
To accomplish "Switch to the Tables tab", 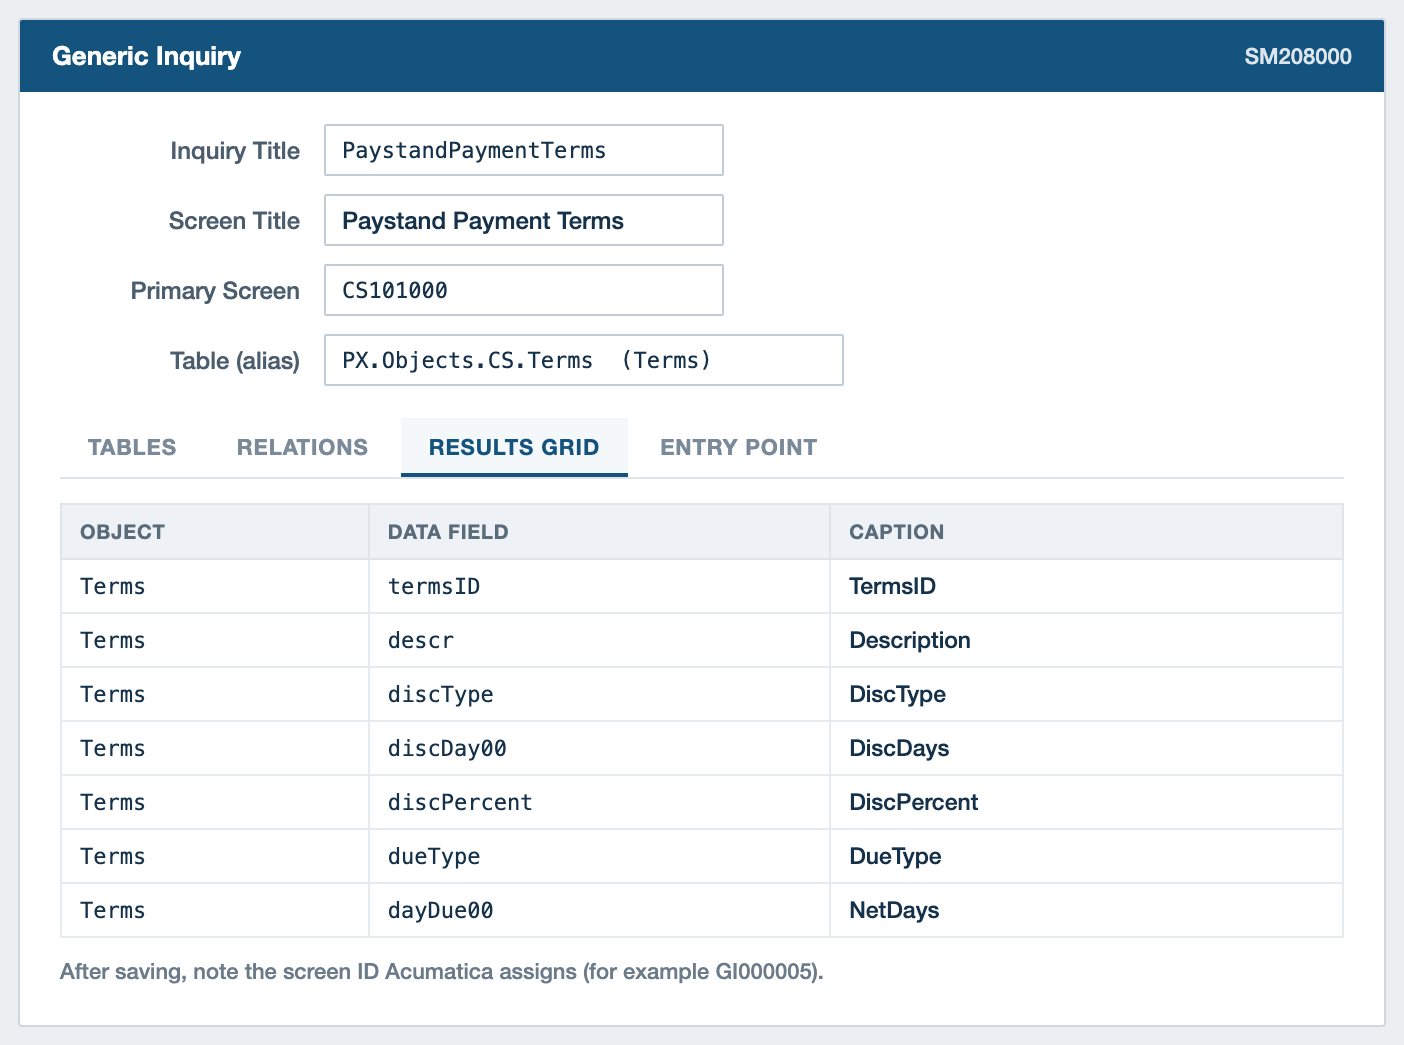I will click(x=132, y=447).
